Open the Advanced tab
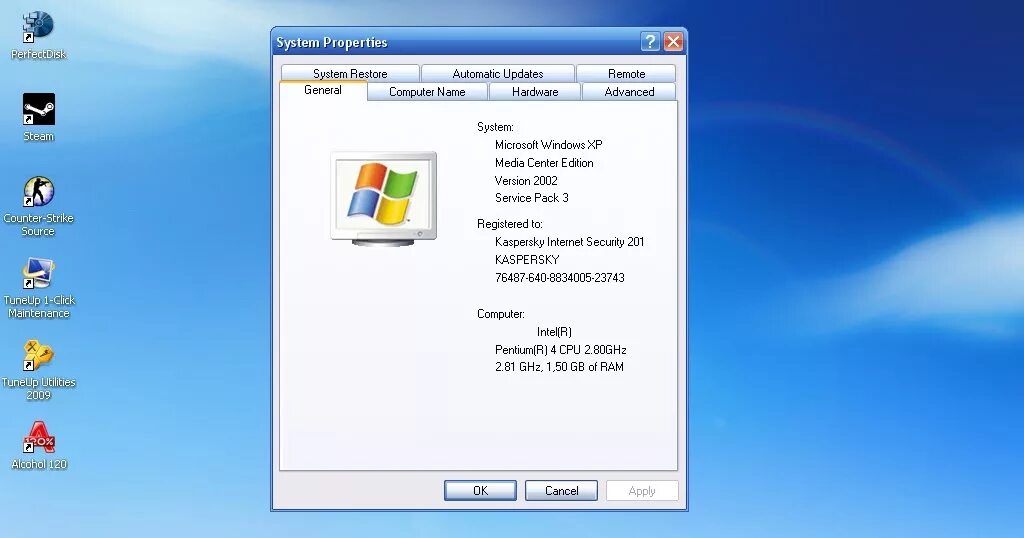This screenshot has height=538, width=1024. click(629, 92)
